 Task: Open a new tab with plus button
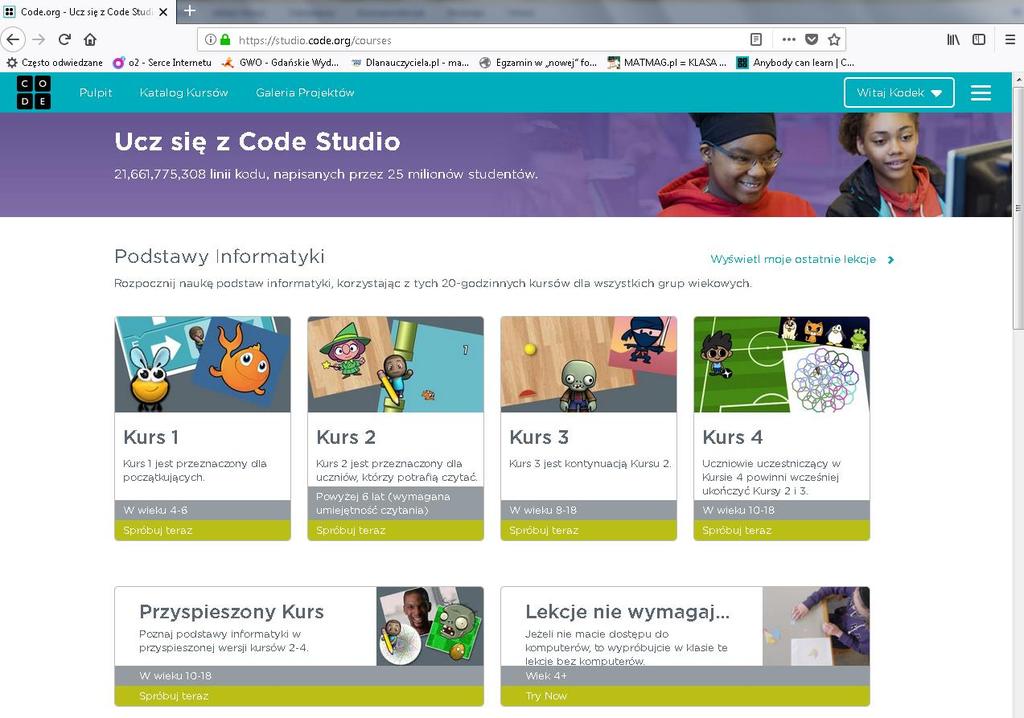(189, 10)
